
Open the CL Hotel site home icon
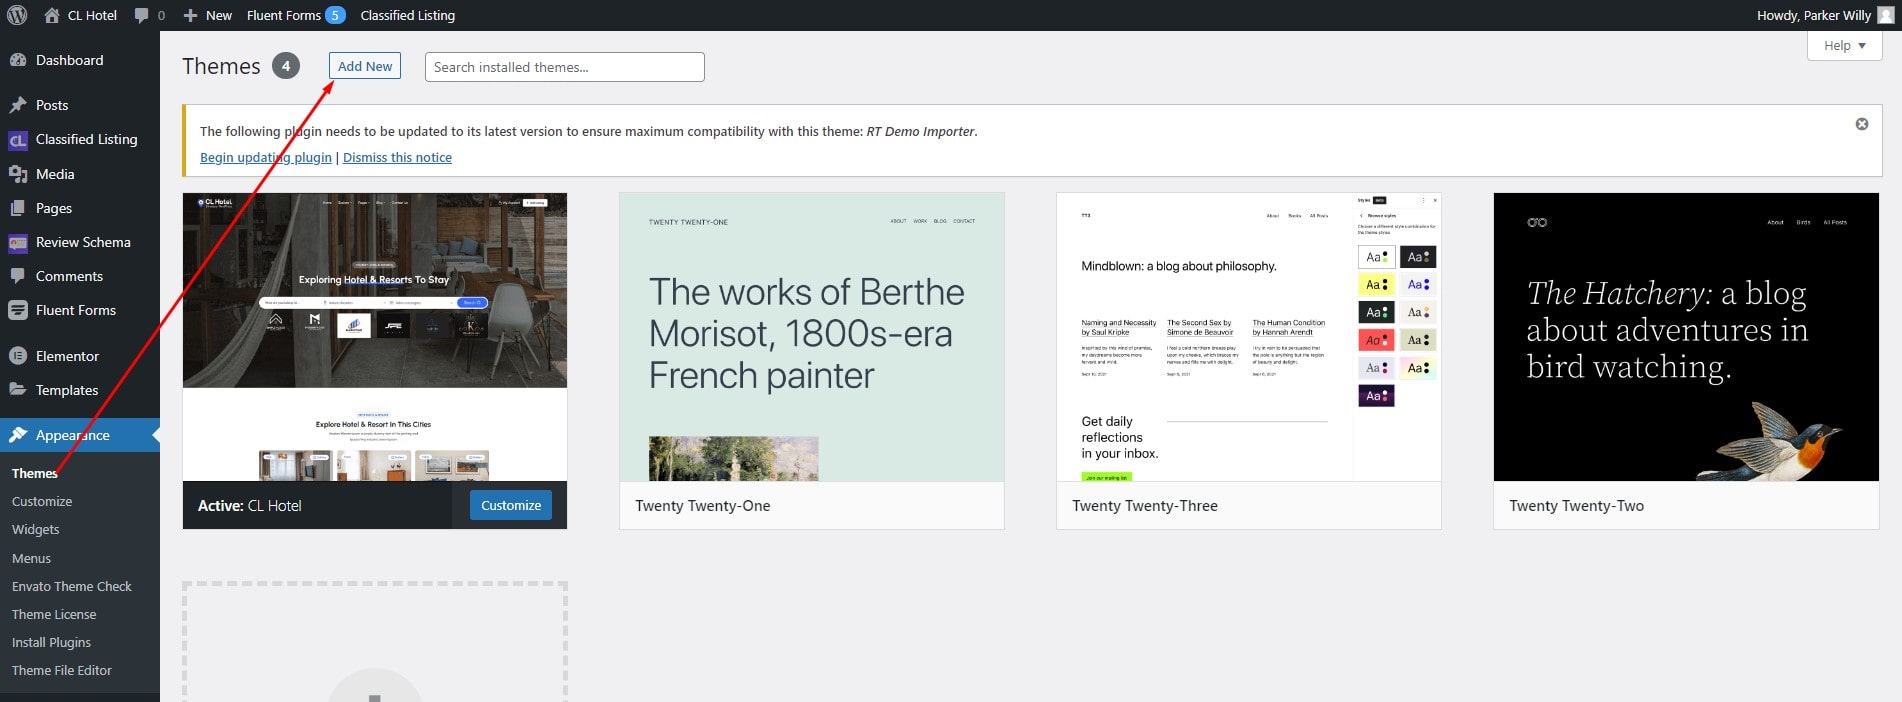pos(52,15)
